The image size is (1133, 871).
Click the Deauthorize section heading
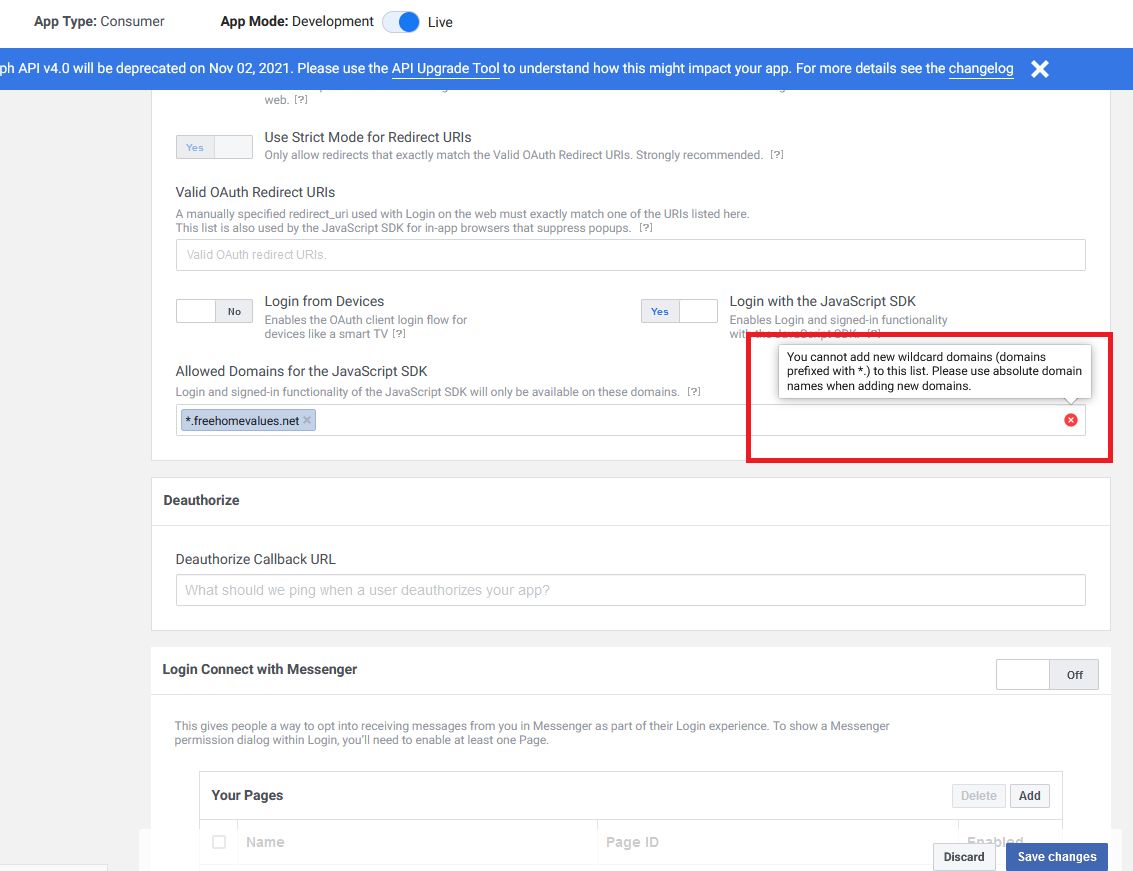point(201,500)
